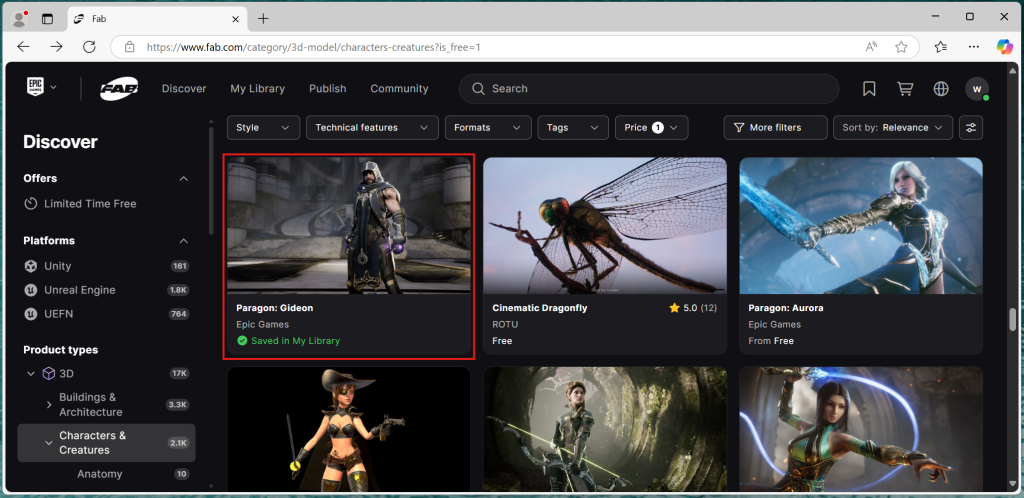The height and width of the screenshot is (498, 1024).
Task: Refresh the page
Action: 89,47
